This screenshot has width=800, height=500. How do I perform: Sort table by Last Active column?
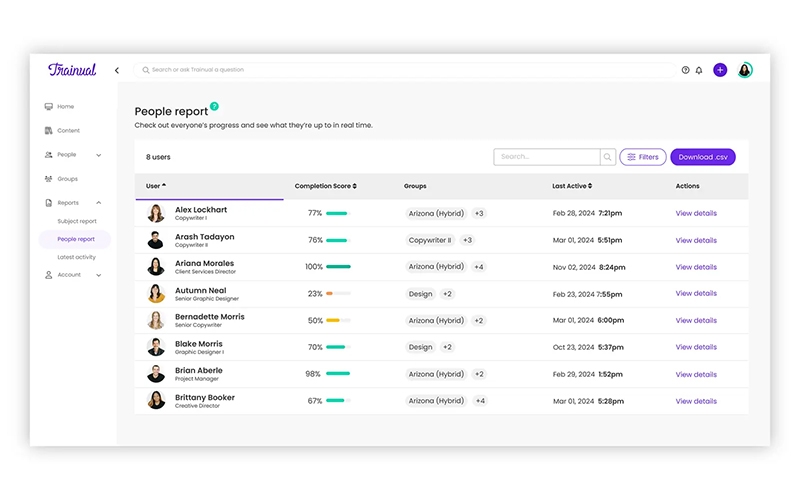572,186
